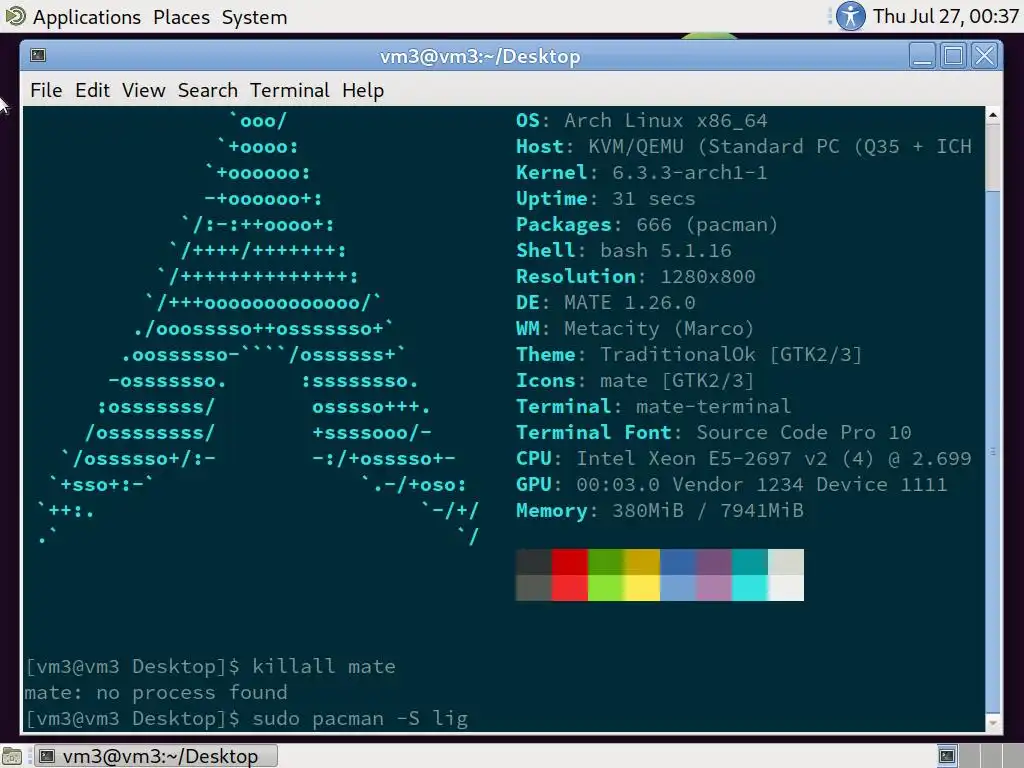Open the Search menu
This screenshot has height=768, width=1024.
coord(208,90)
